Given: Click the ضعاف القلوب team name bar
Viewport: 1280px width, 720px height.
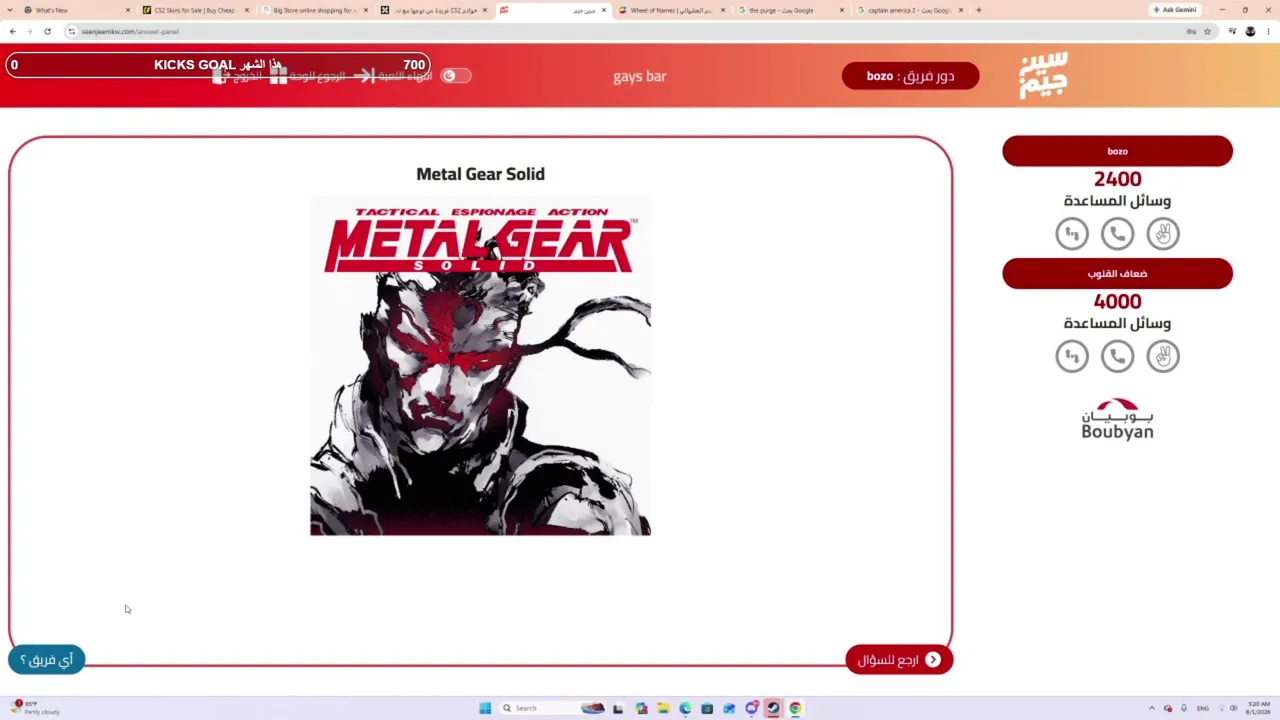Looking at the screenshot, I should pyautogui.click(x=1117, y=273).
